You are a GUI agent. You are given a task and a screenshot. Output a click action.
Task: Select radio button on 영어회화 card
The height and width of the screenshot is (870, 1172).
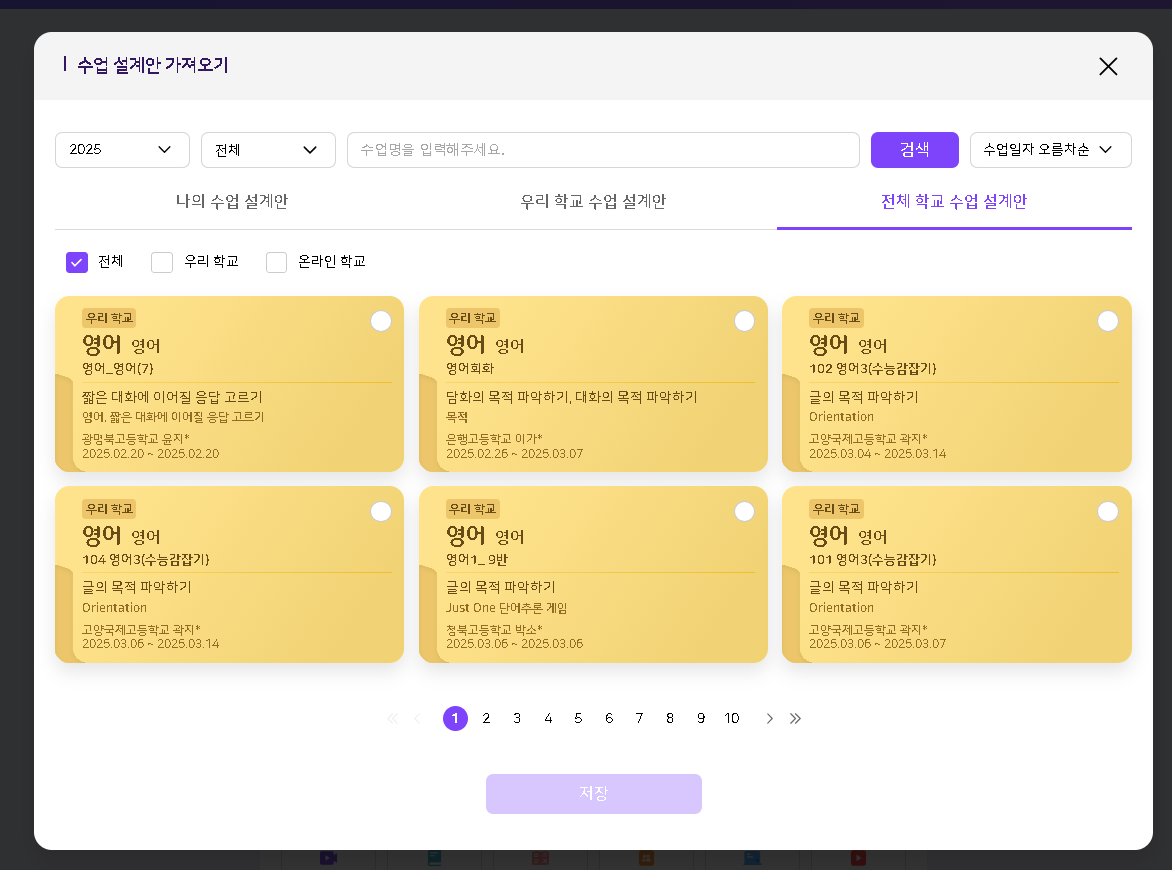(x=744, y=321)
